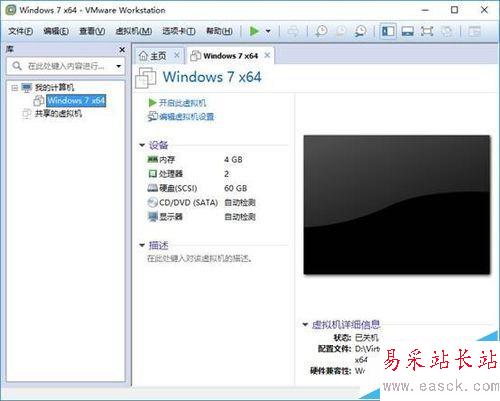The width and height of the screenshot is (500, 401).
Task: Maximize the VMware Workstation window
Action: 454,10
